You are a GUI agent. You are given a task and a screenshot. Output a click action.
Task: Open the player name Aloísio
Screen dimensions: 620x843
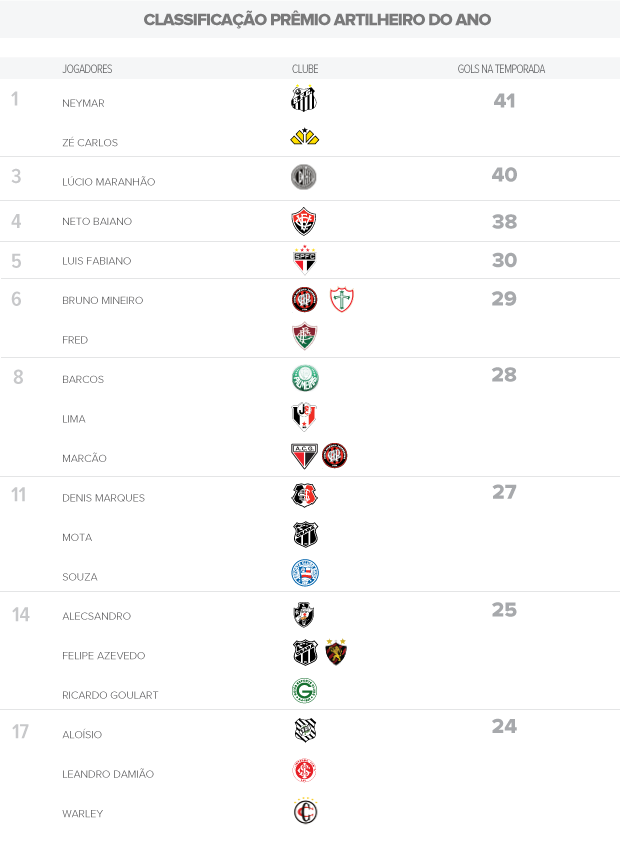click(82, 735)
